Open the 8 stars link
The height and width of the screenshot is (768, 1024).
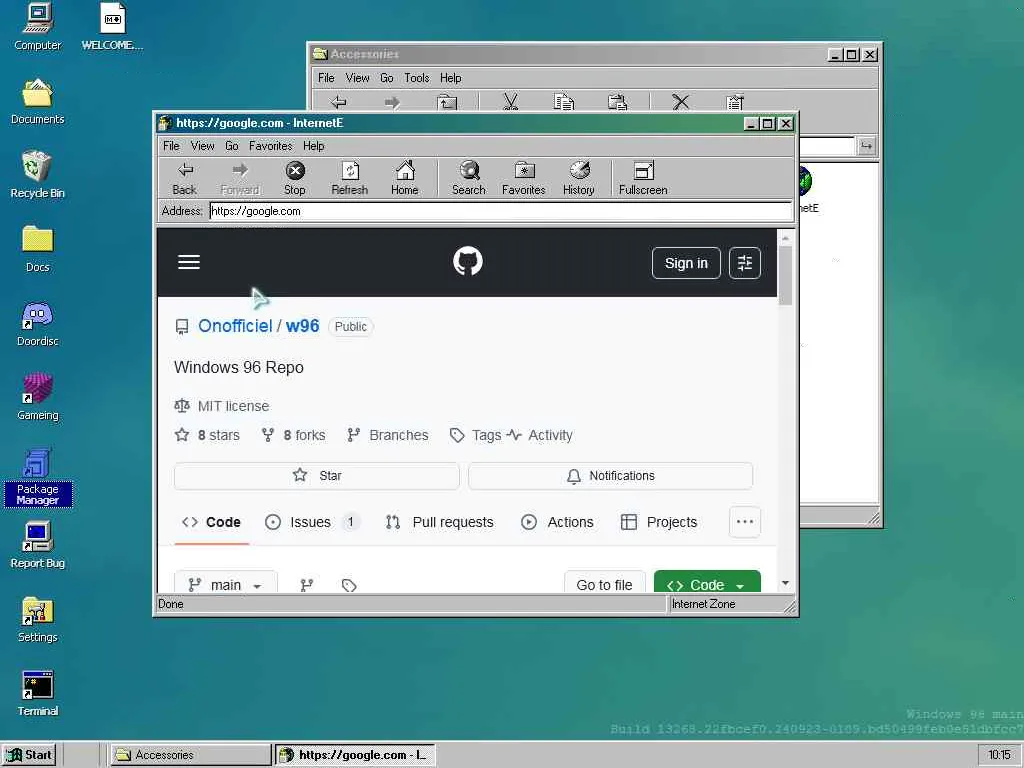click(x=207, y=435)
